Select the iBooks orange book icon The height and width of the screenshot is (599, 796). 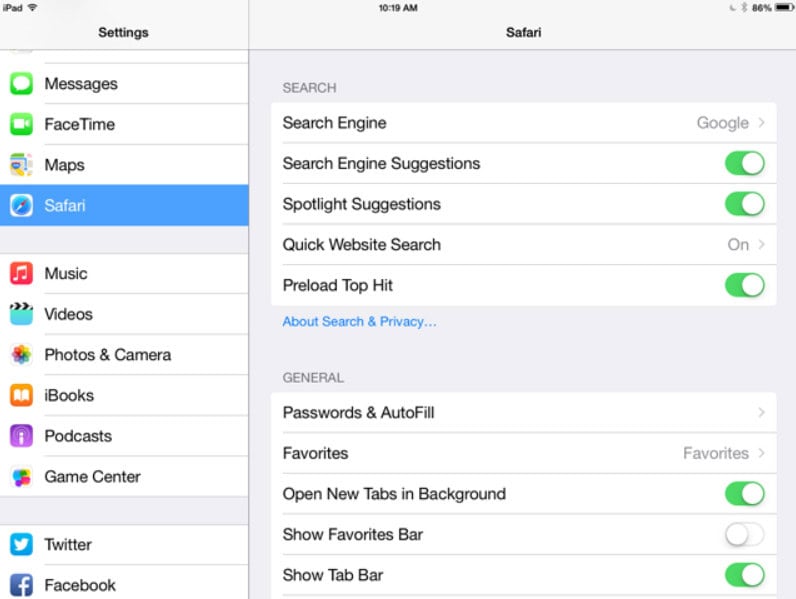coord(21,395)
